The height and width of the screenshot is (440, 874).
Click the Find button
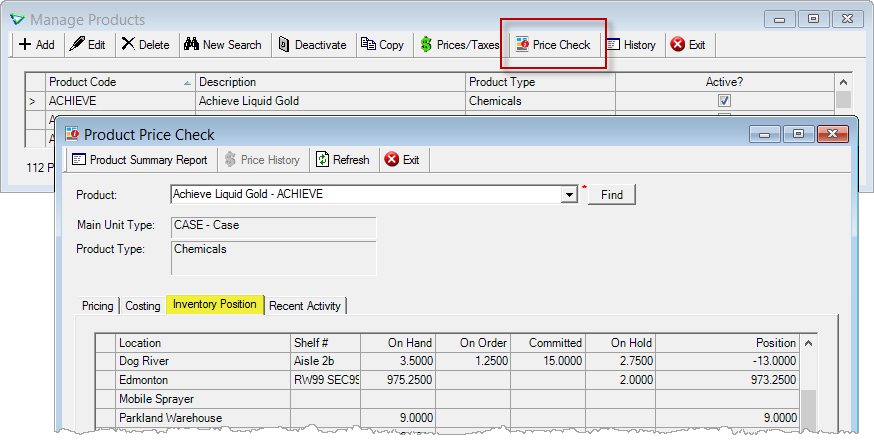[611, 195]
